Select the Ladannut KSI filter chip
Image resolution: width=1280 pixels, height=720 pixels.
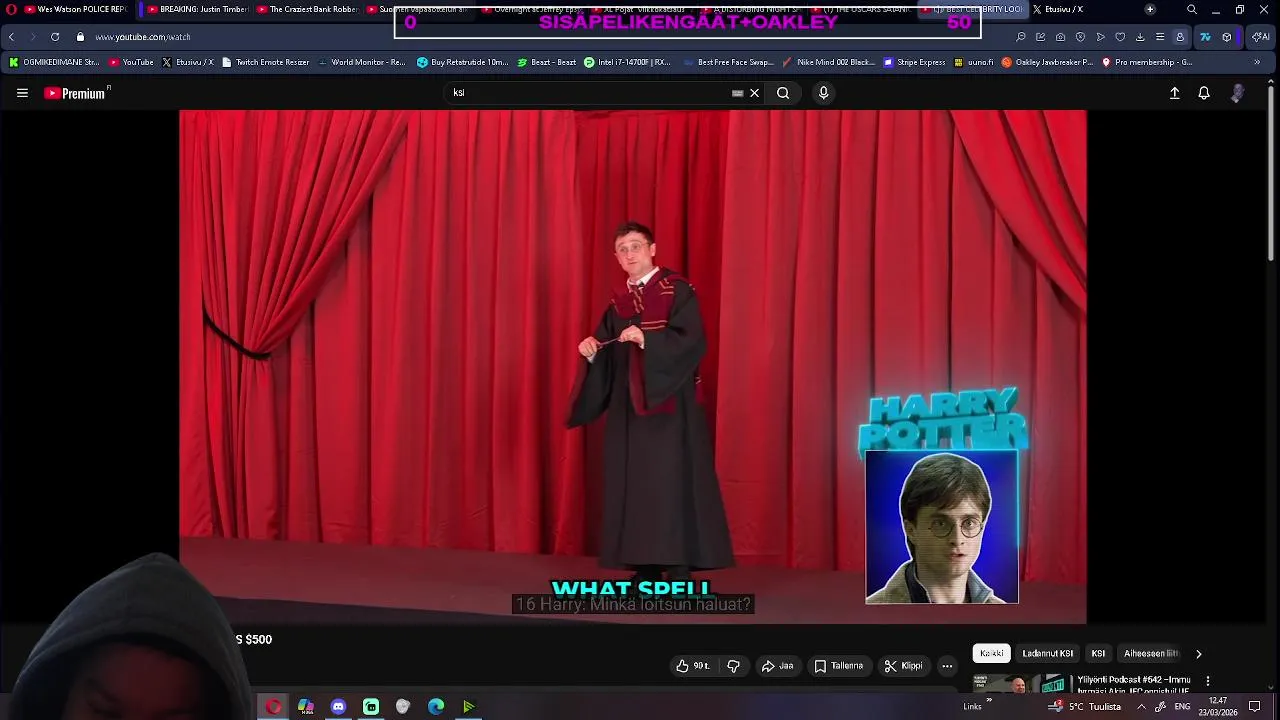tap(1047, 653)
